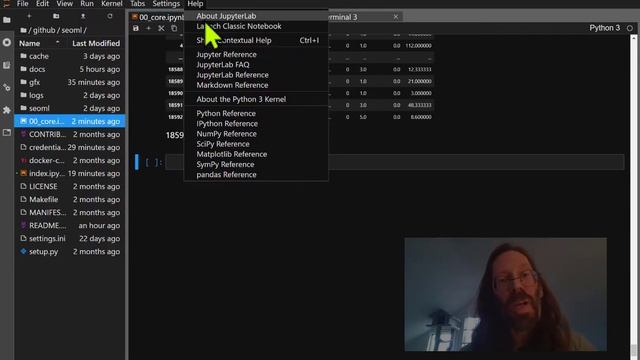The height and width of the screenshot is (360, 640).
Task: Select Show Contextual Help entry
Action: tap(256, 40)
